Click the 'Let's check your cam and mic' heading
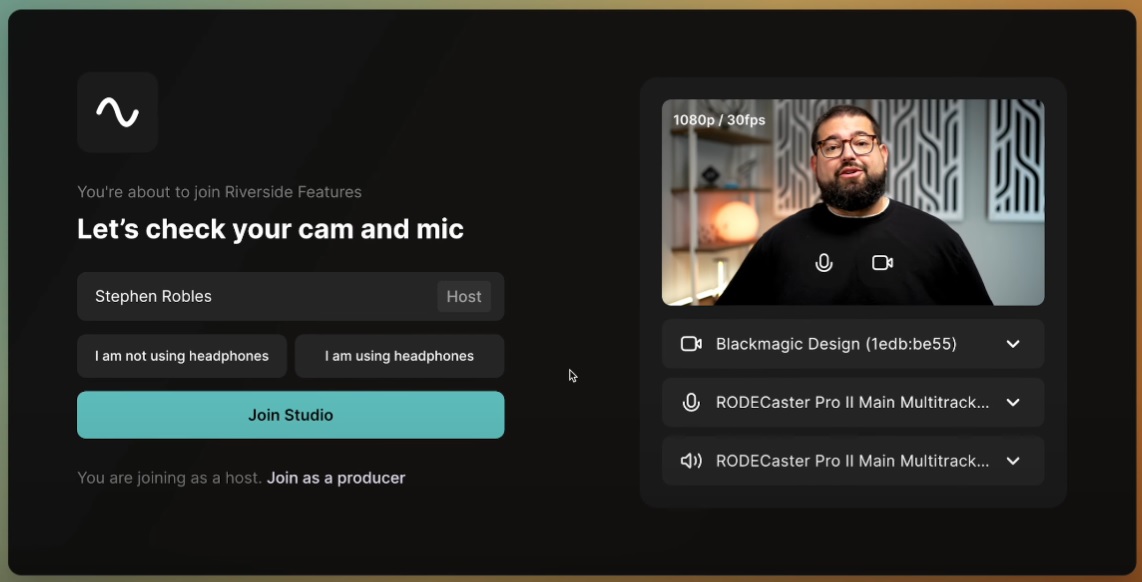This screenshot has height=582, width=1142. [270, 229]
